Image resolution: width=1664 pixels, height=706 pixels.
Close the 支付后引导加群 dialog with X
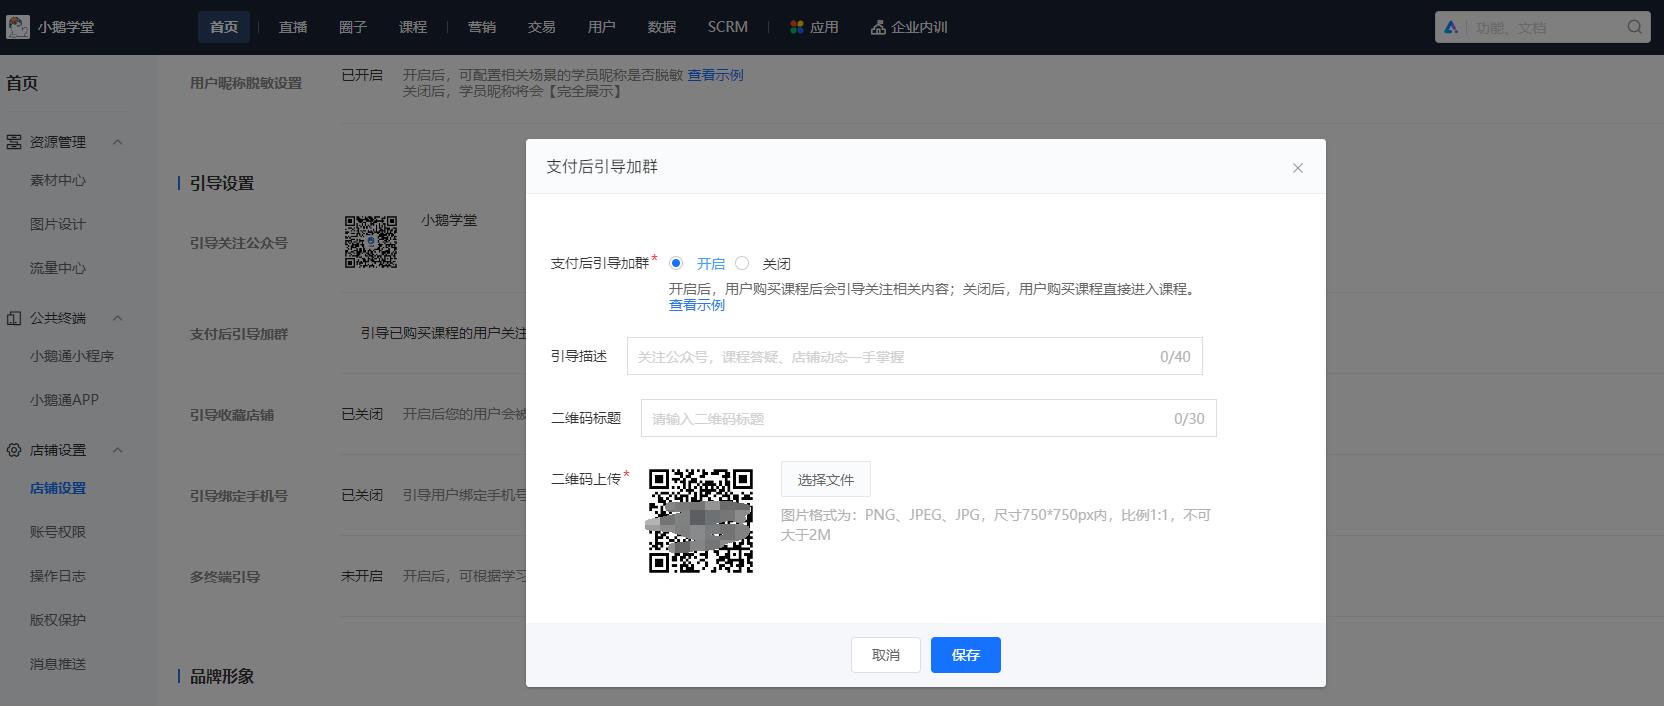click(x=1297, y=168)
